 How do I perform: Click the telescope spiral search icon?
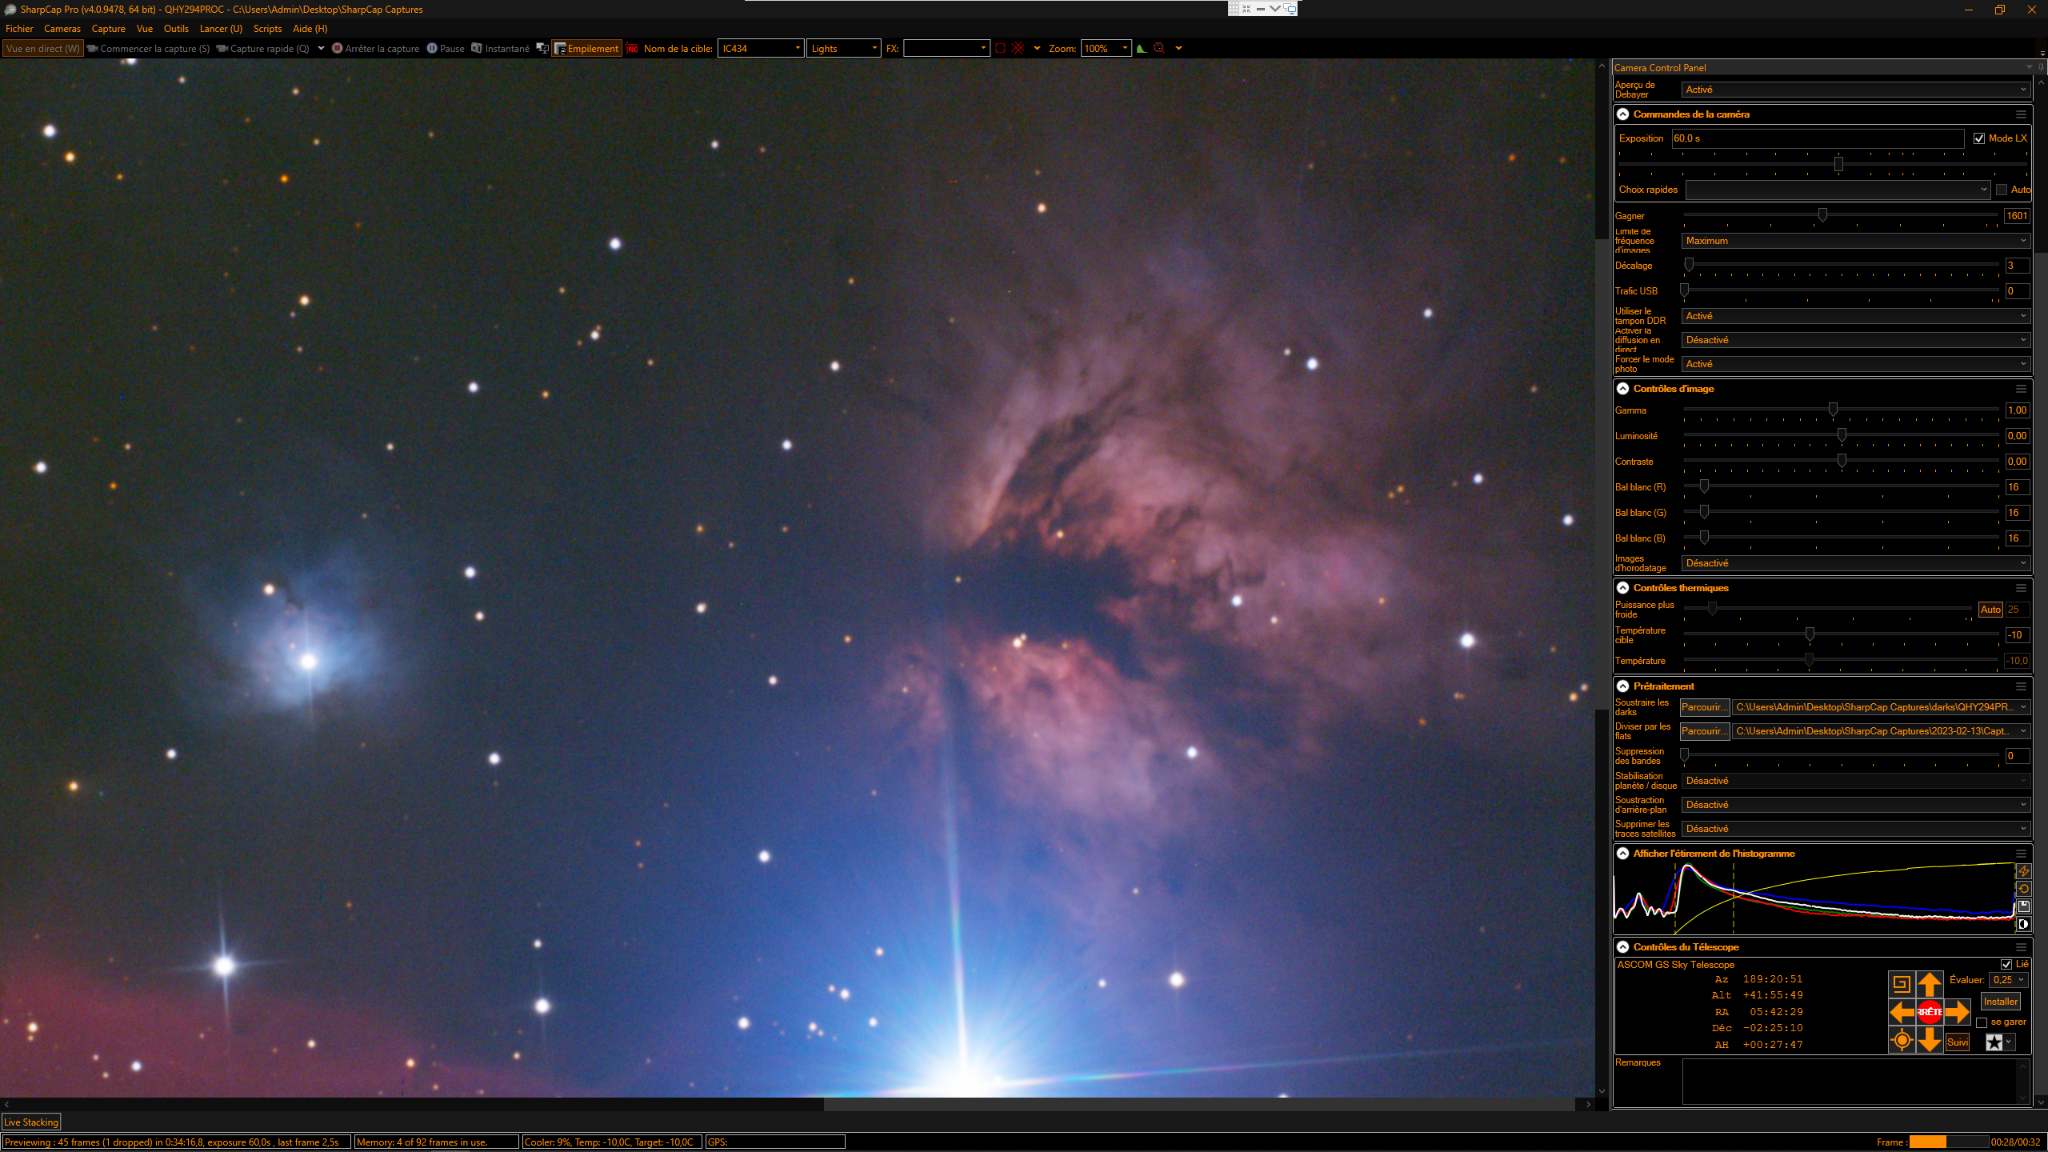tap(1901, 984)
